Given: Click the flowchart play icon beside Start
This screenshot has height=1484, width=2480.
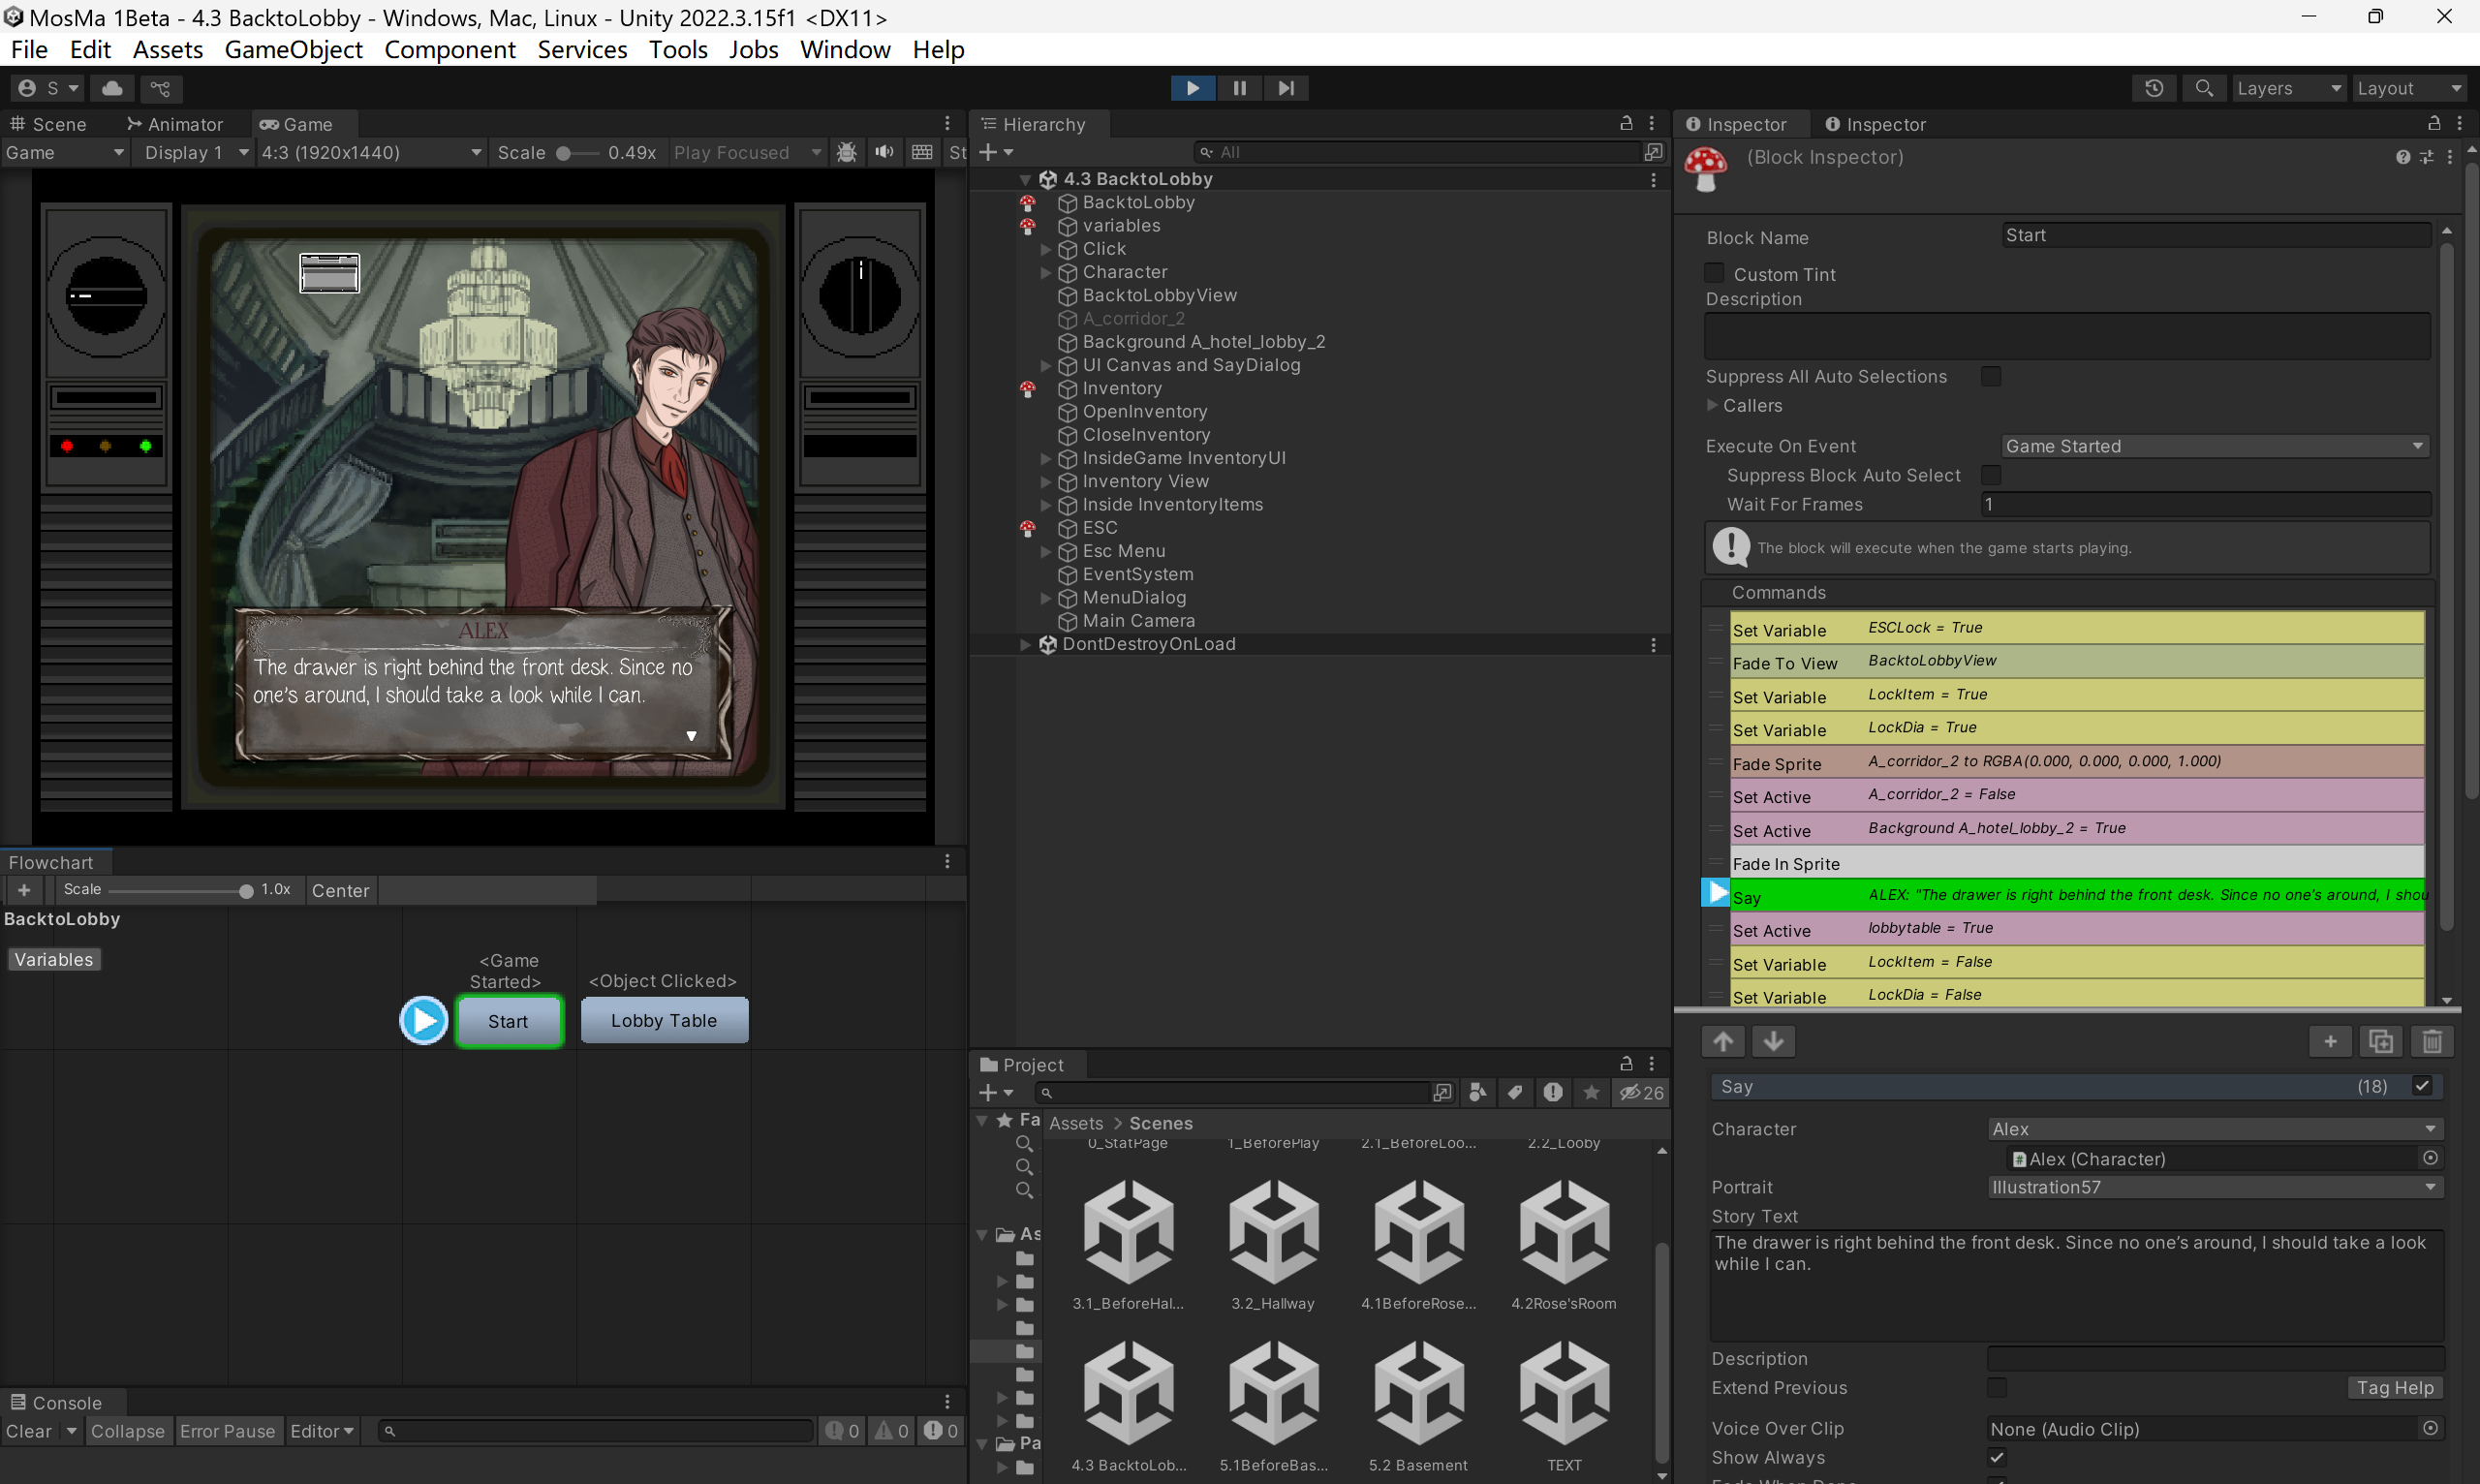Looking at the screenshot, I should [x=424, y=1020].
